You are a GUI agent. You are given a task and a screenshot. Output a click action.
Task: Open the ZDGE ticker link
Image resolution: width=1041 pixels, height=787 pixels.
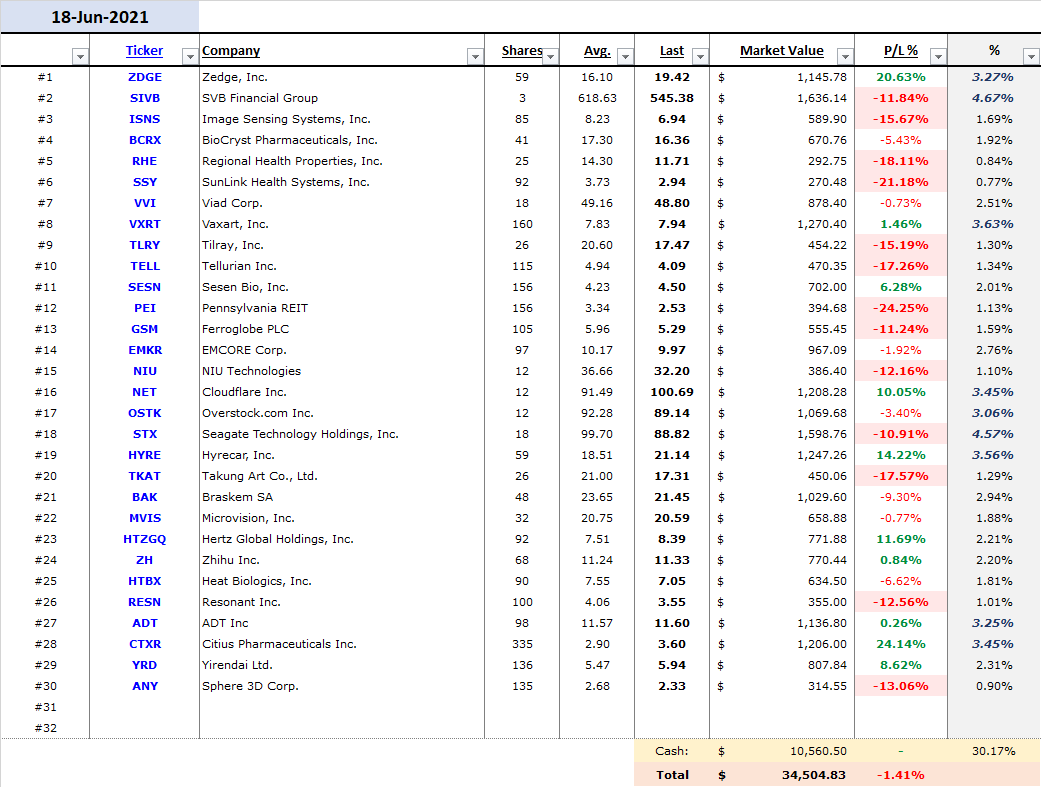[145, 77]
